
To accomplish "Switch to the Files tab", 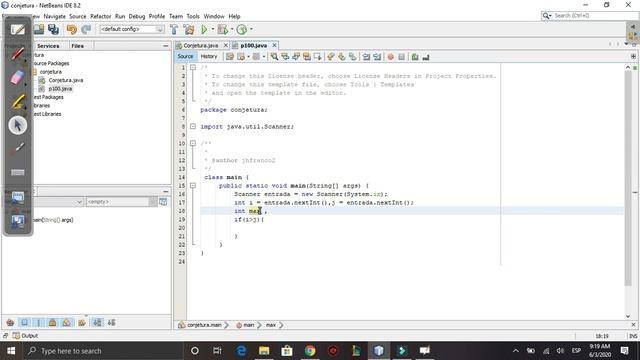I will click(x=78, y=46).
